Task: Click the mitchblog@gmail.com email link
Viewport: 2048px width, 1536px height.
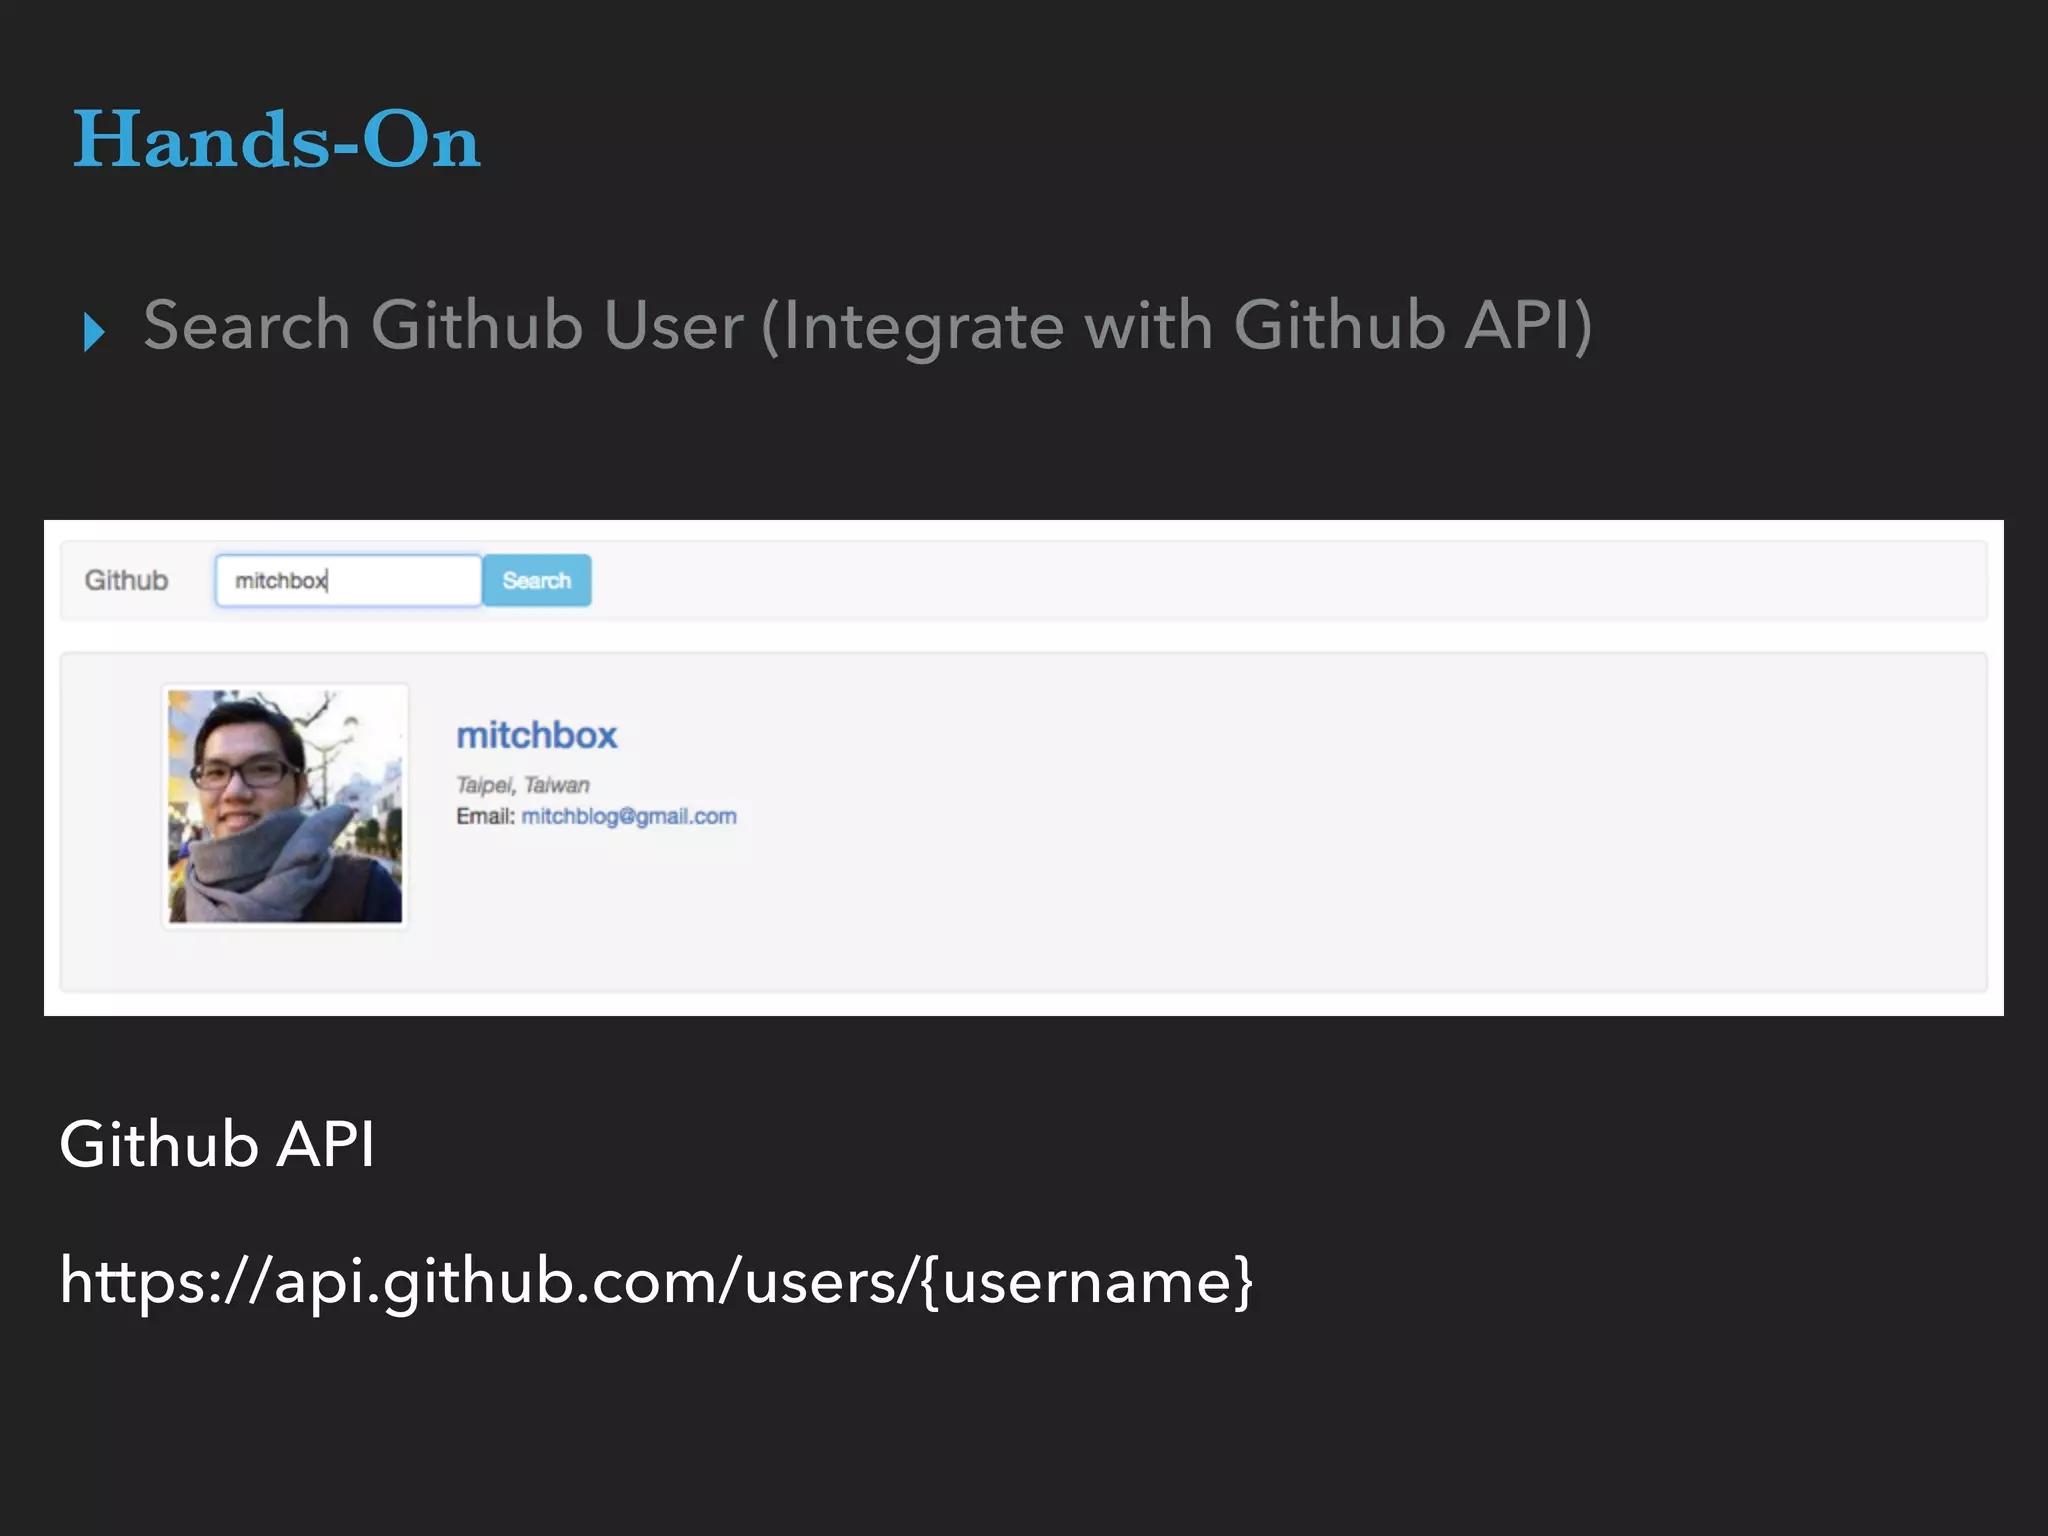Action: click(x=629, y=816)
